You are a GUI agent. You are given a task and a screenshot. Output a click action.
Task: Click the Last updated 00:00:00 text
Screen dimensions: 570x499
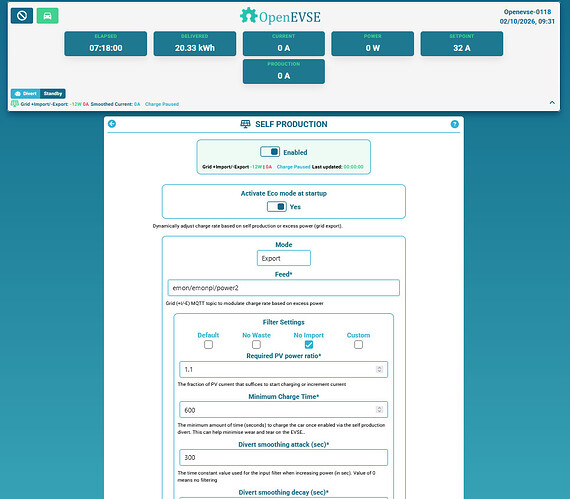coord(338,167)
